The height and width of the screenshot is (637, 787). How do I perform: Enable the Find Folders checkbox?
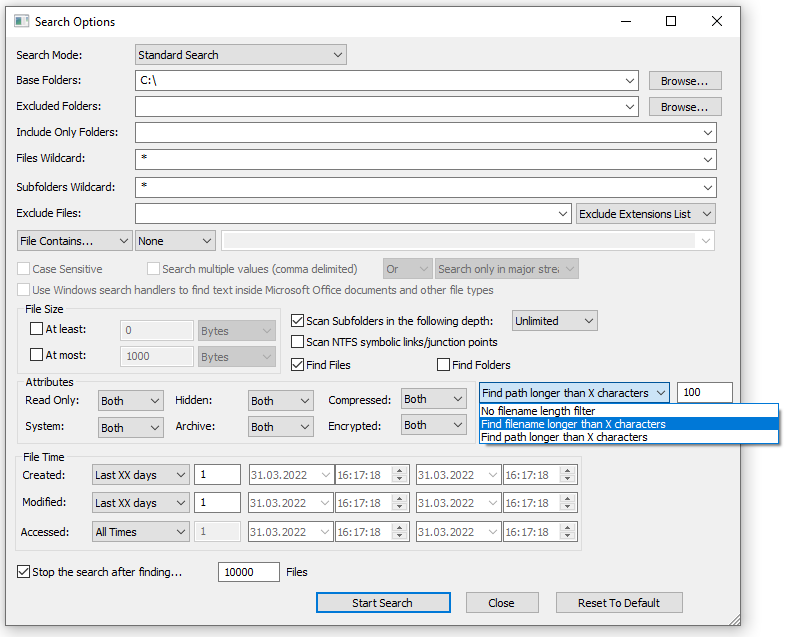(x=443, y=365)
